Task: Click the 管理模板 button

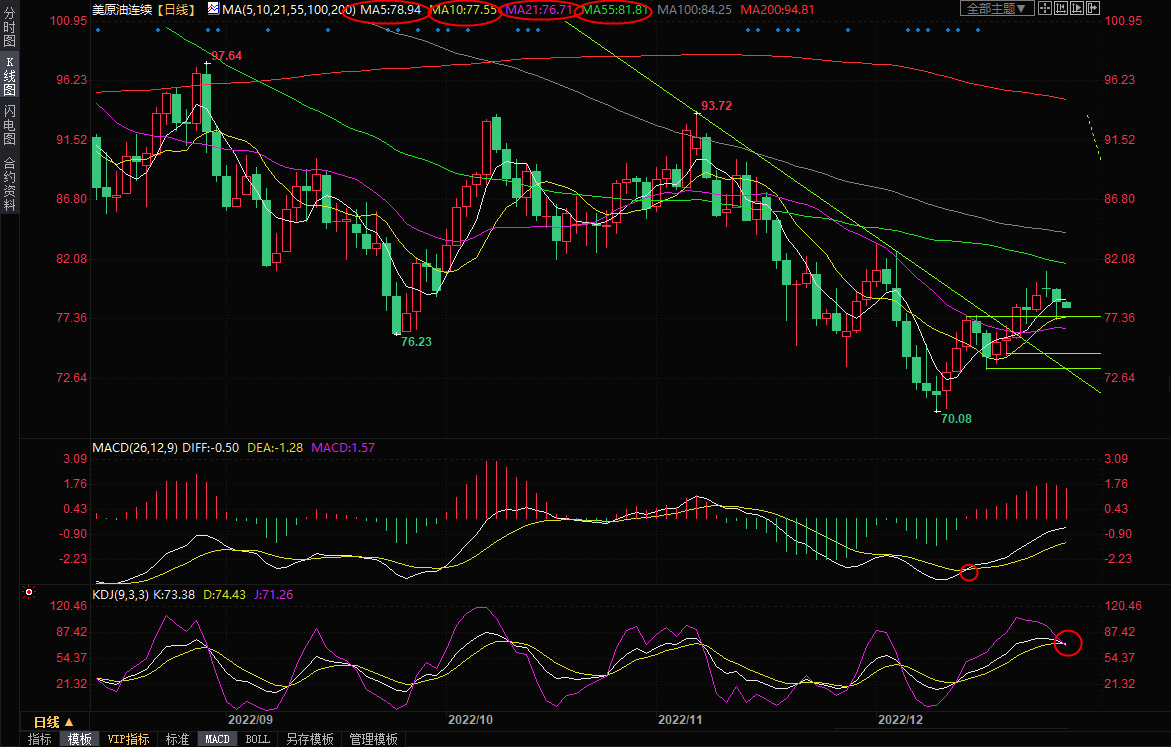Action: tap(372, 739)
